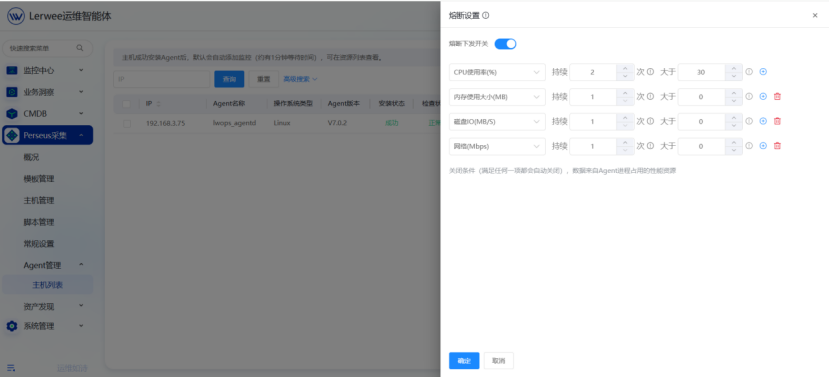Screen dimensions: 829x377
Task: Increase the CPU使用率 持续 count stepper
Action: tap(625, 68)
